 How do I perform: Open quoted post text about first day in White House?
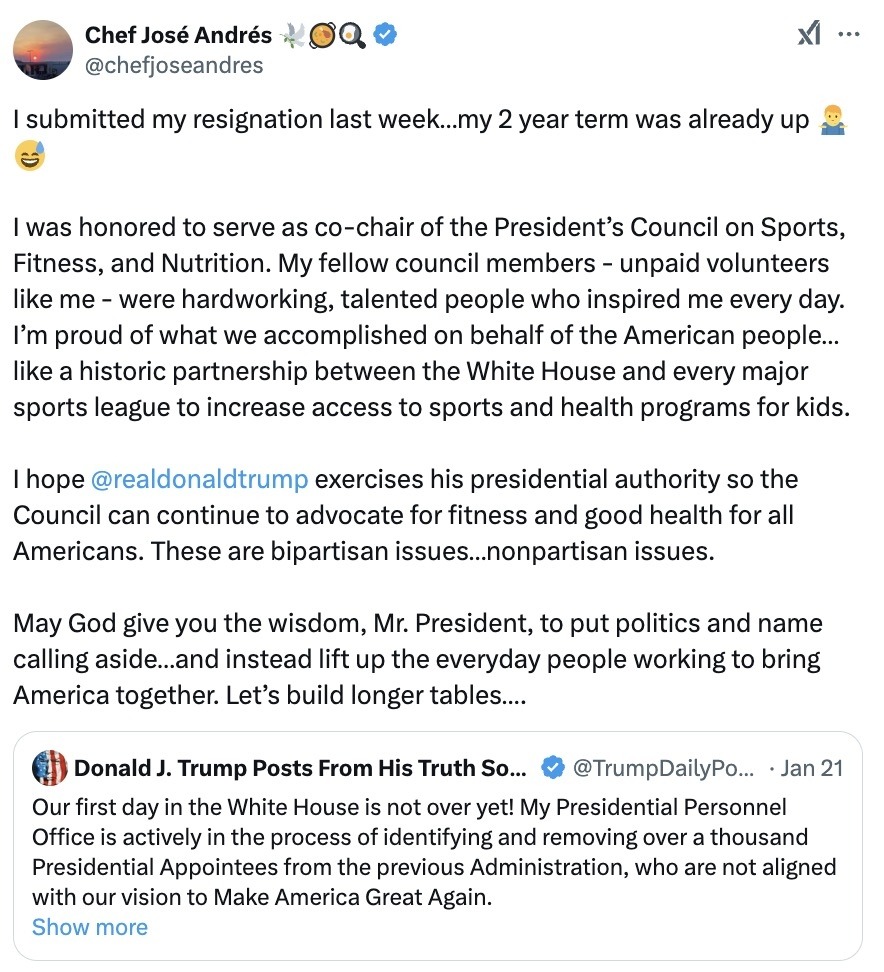(430, 851)
